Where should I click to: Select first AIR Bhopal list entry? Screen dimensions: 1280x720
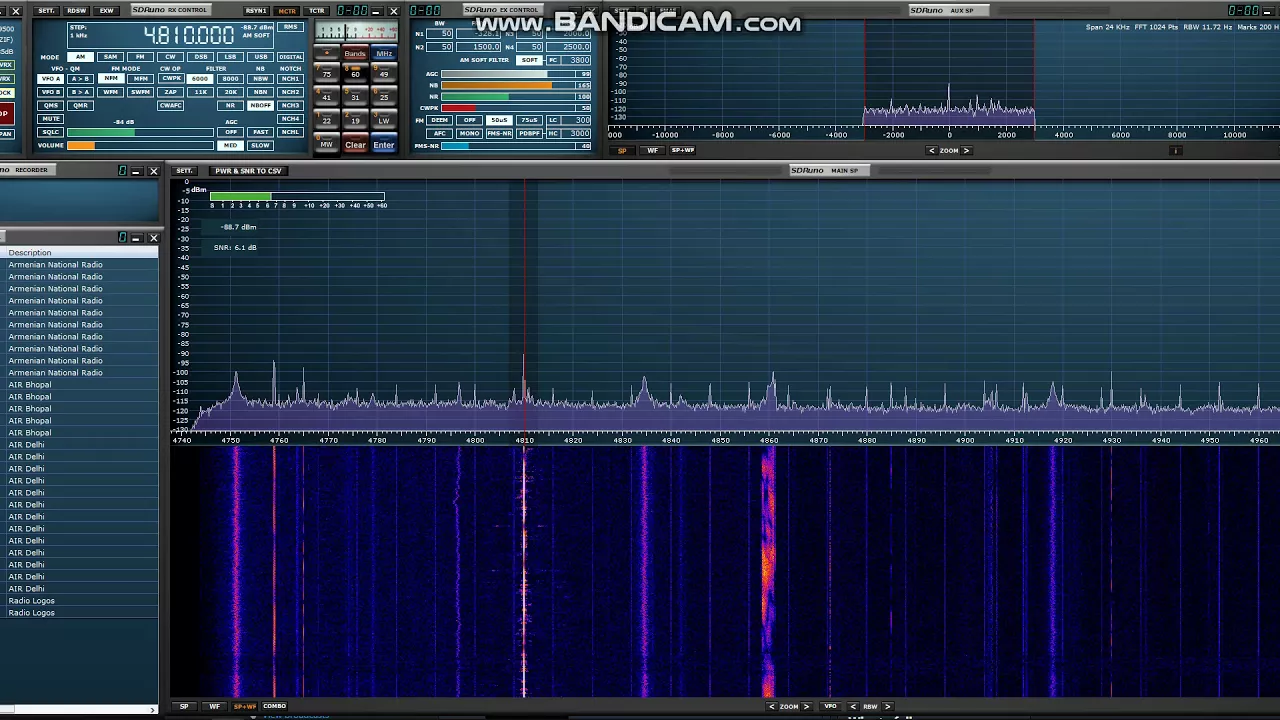coord(30,385)
